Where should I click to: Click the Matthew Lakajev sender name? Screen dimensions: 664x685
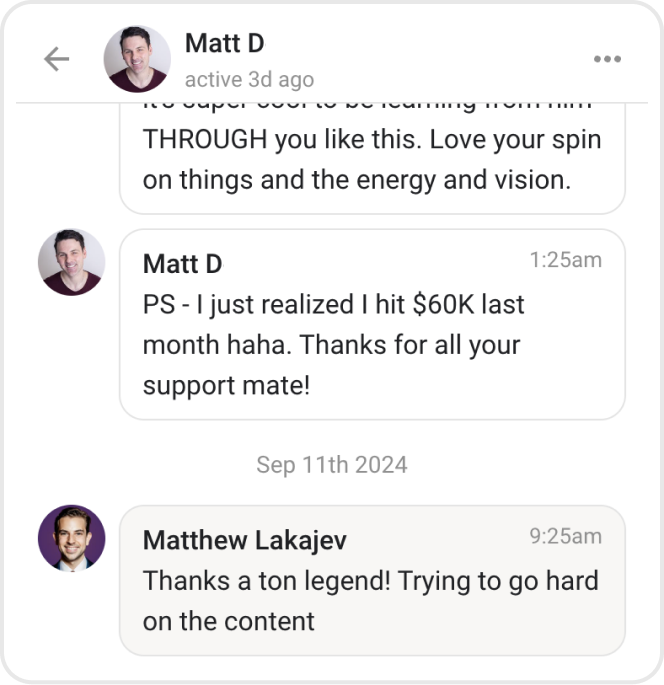click(x=244, y=541)
